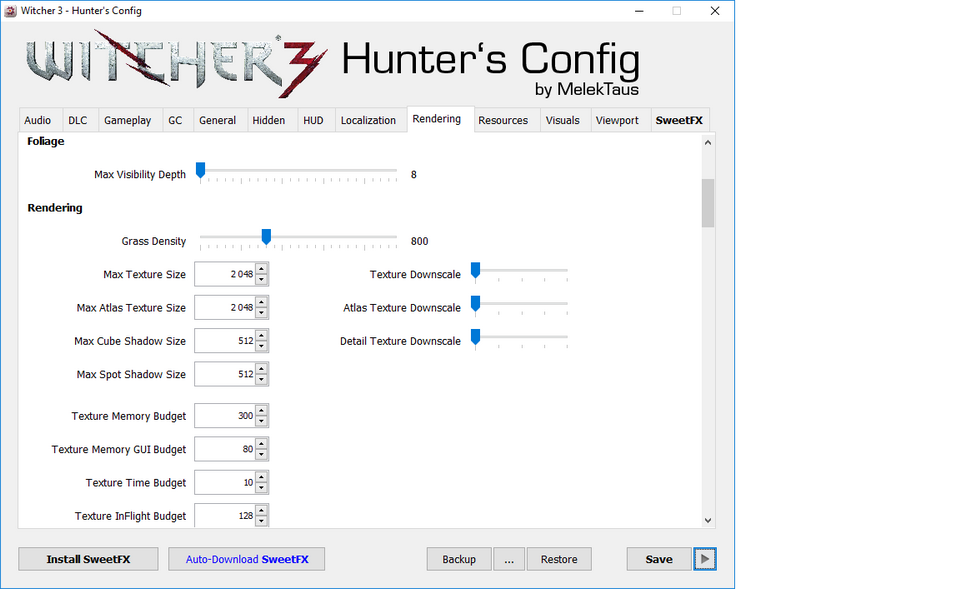Click the Max Atlas Texture Size field

pos(225,307)
